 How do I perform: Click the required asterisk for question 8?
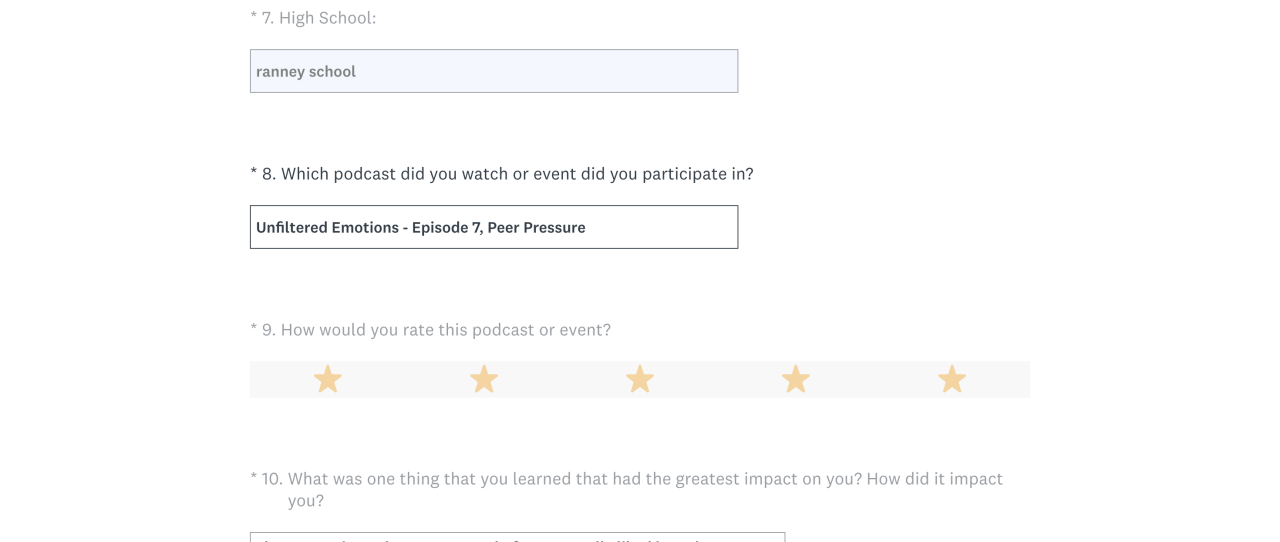tap(254, 173)
